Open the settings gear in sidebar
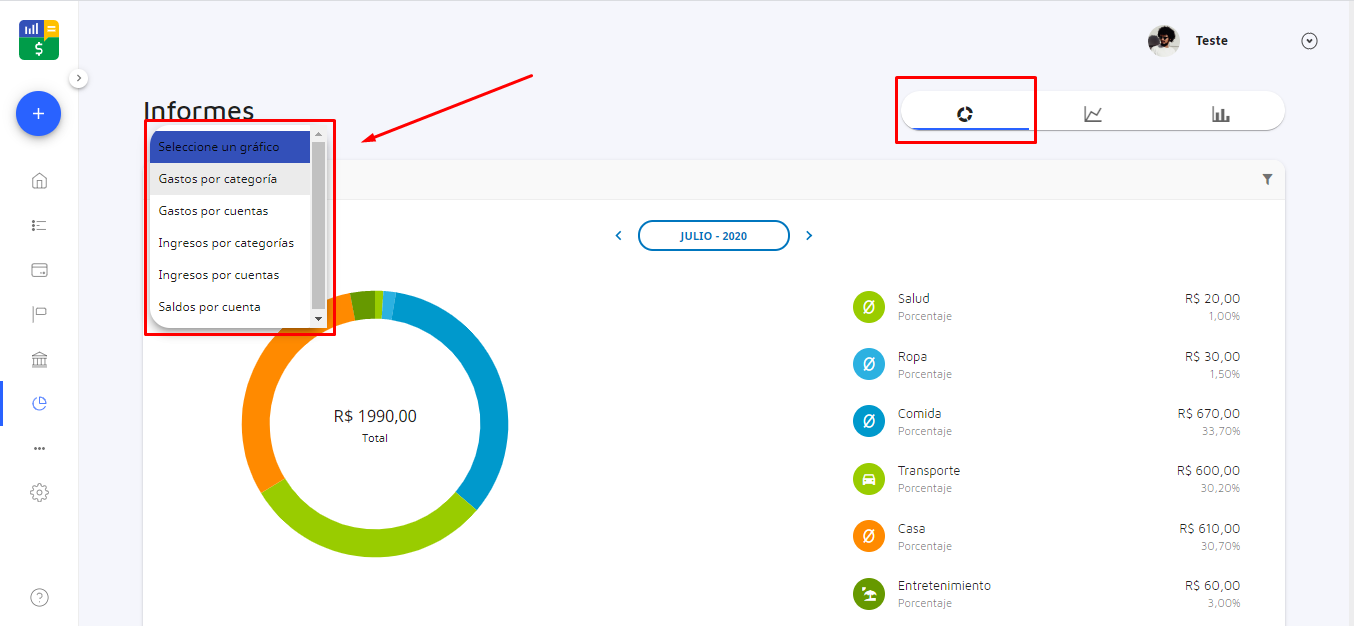This screenshot has width=1354, height=626. pos(39,493)
